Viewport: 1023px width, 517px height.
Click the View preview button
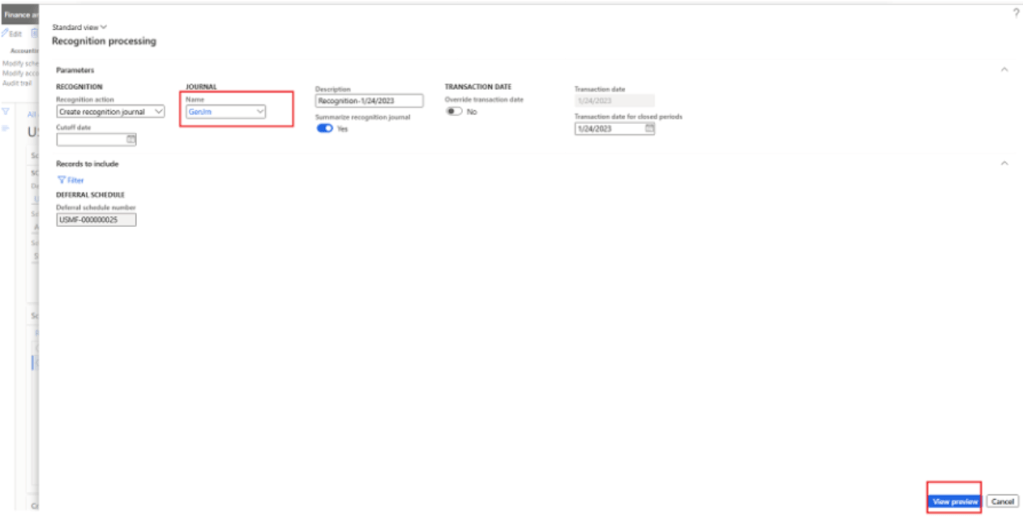point(954,501)
